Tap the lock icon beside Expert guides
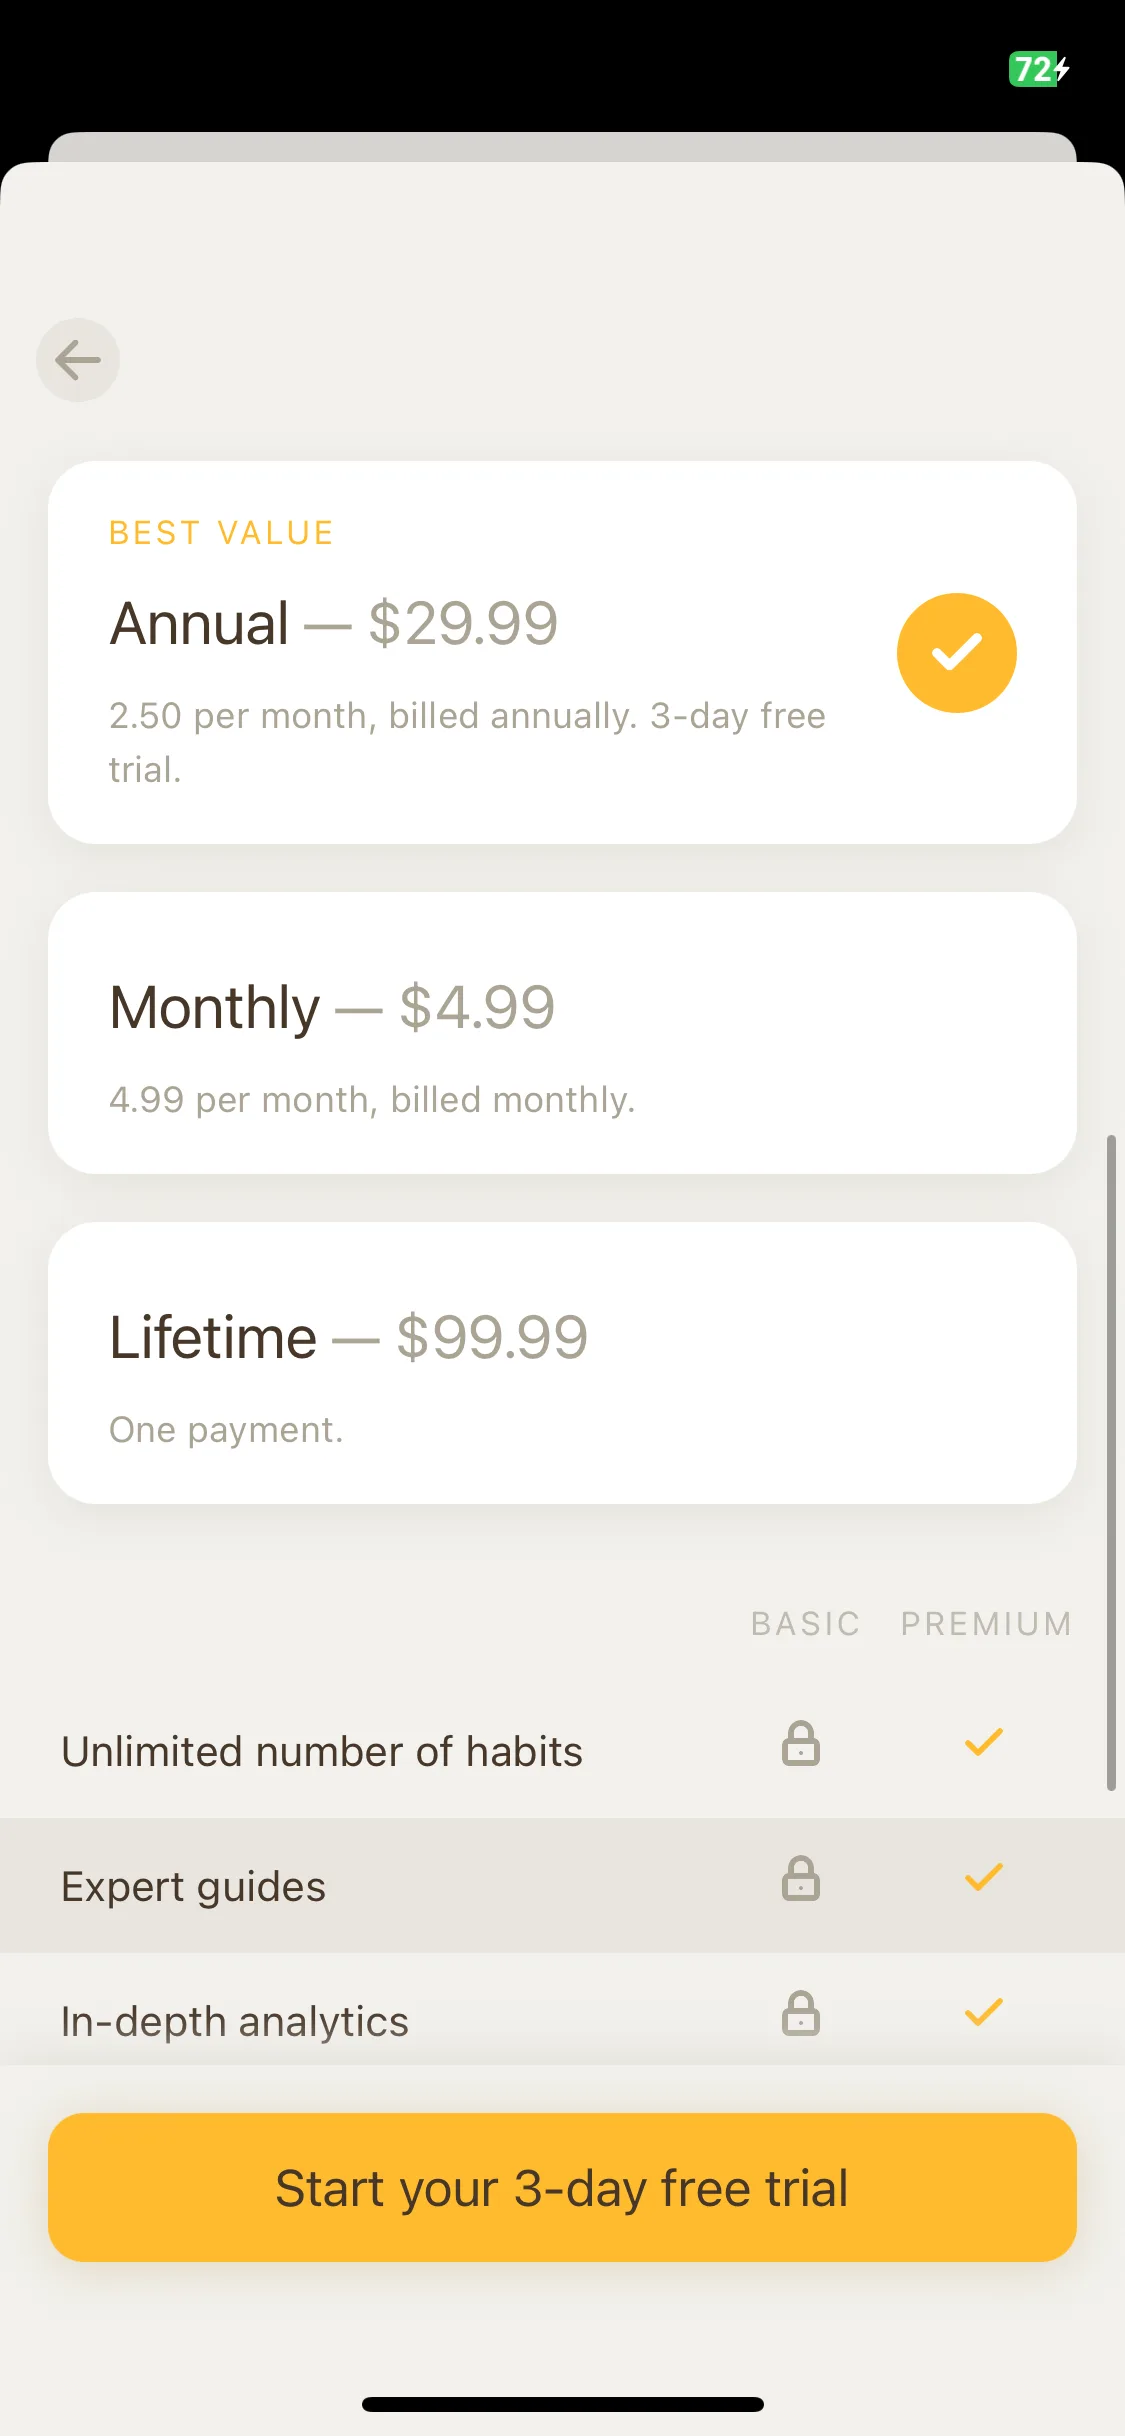Image resolution: width=1125 pixels, height=2436 pixels. [801, 1878]
